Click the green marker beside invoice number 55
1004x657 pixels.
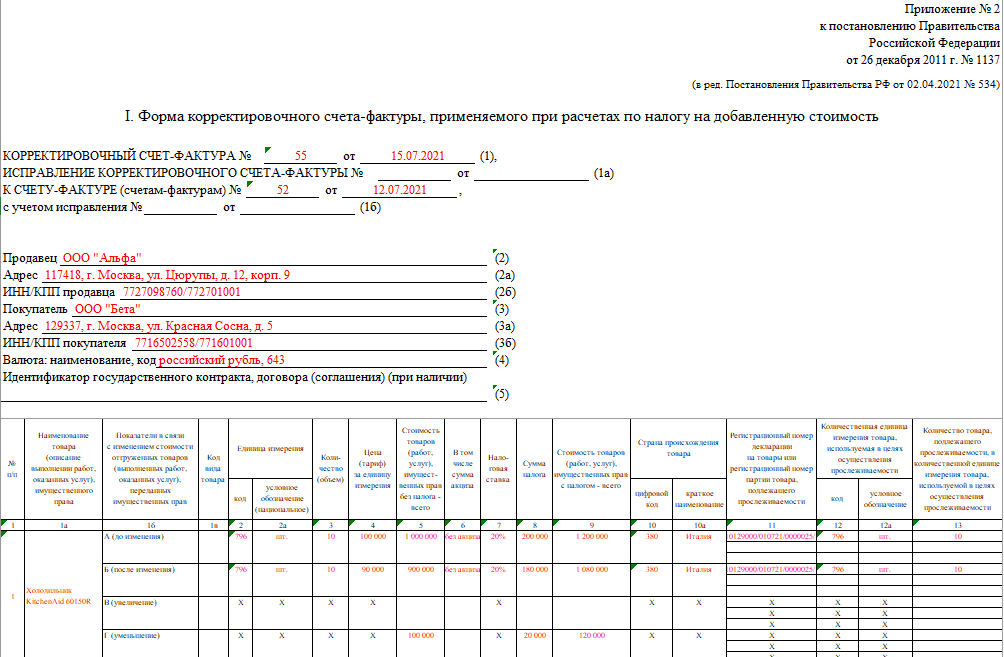[x=266, y=149]
